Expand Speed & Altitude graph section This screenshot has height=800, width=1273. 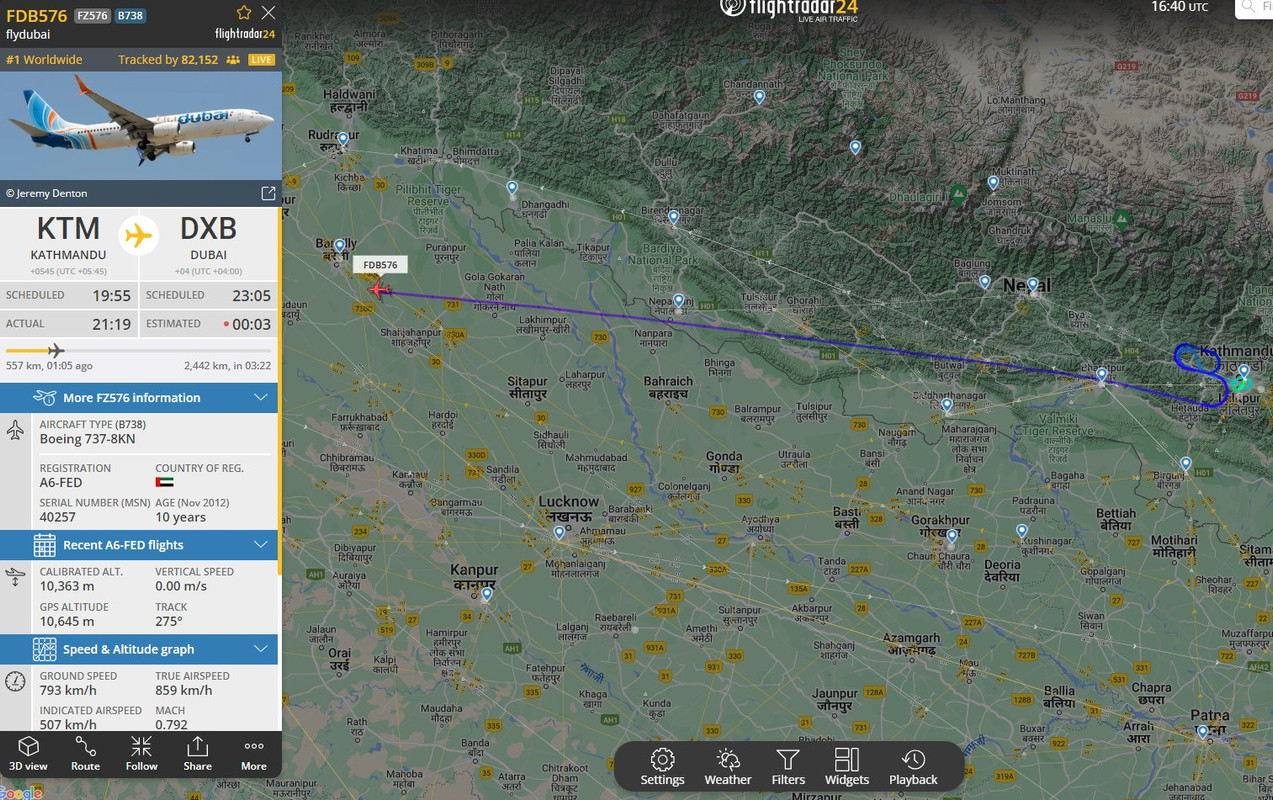(139, 649)
